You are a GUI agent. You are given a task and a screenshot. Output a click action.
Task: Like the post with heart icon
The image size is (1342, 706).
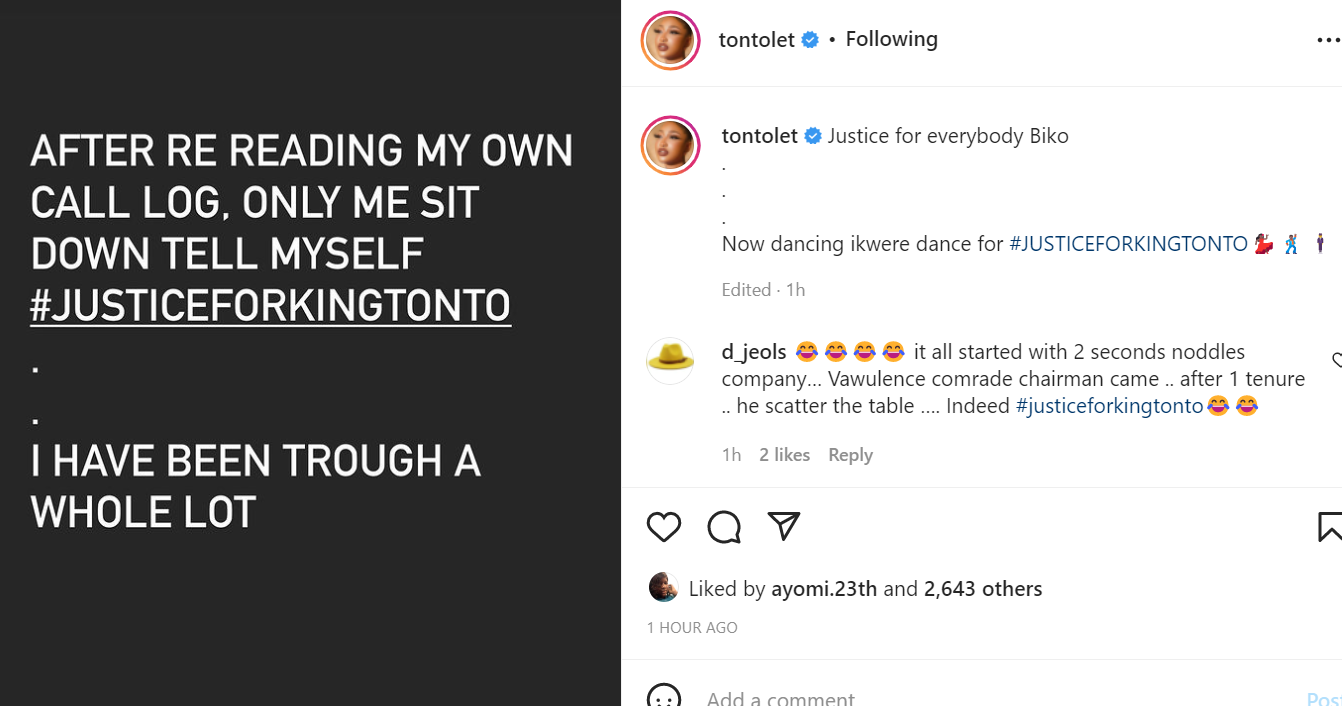pos(664,527)
